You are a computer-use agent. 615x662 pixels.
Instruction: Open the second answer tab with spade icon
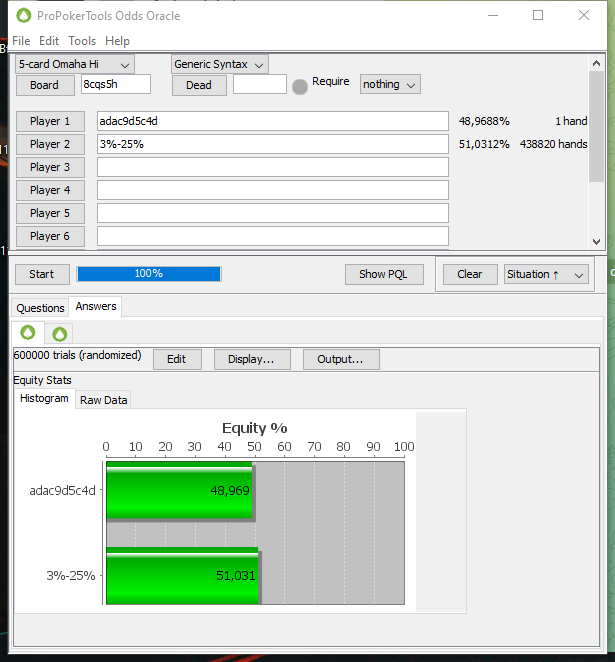click(x=60, y=334)
